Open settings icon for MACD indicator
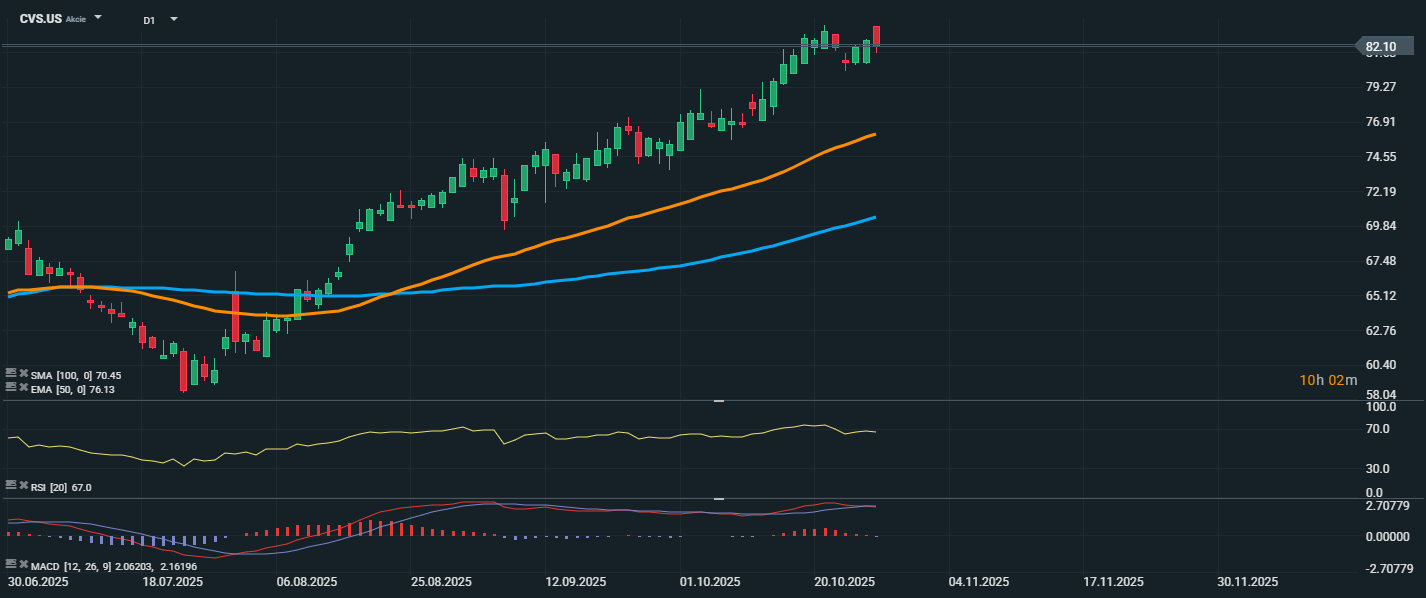Viewport: 1426px width, 598px height. click(11, 565)
